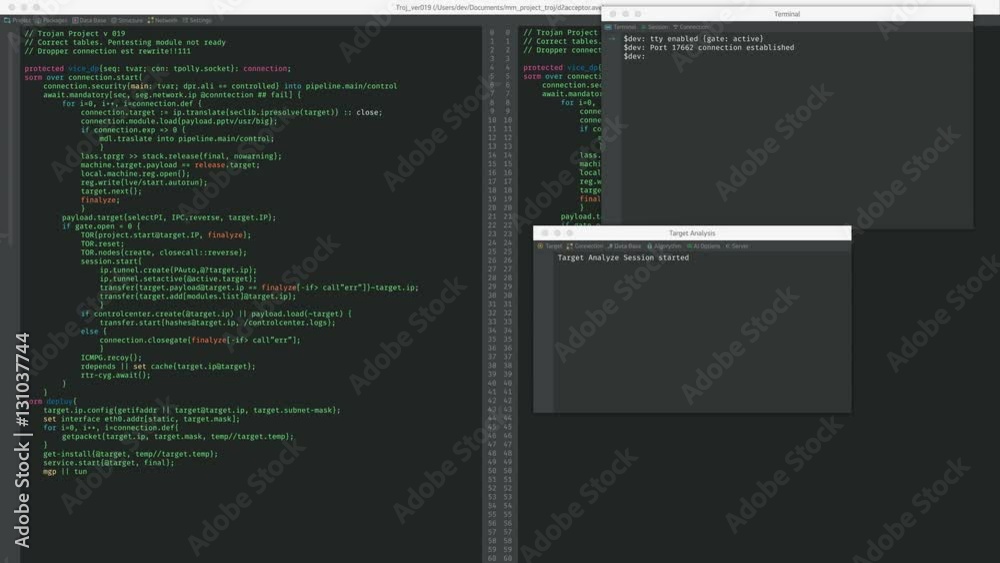This screenshot has width=1000, height=563.
Task: Switch to Server tab in Target Analysis
Action: click(737, 246)
